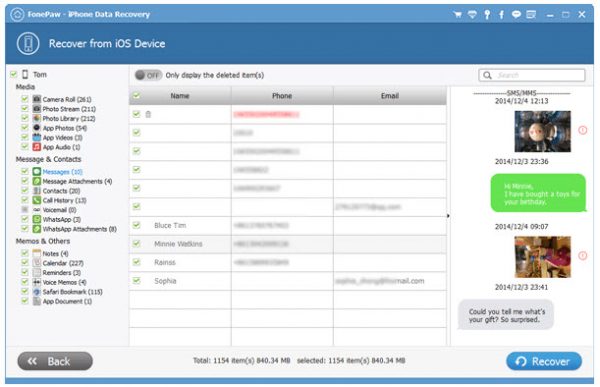The height and width of the screenshot is (387, 600).
Task: Toggle the Voicemail checkbox
Action: [25, 209]
